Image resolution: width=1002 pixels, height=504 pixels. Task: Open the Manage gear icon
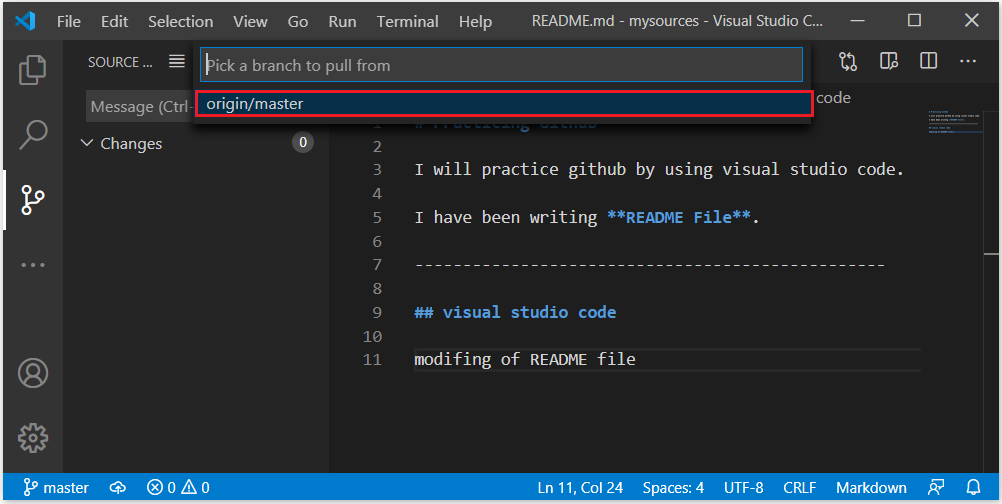click(33, 438)
